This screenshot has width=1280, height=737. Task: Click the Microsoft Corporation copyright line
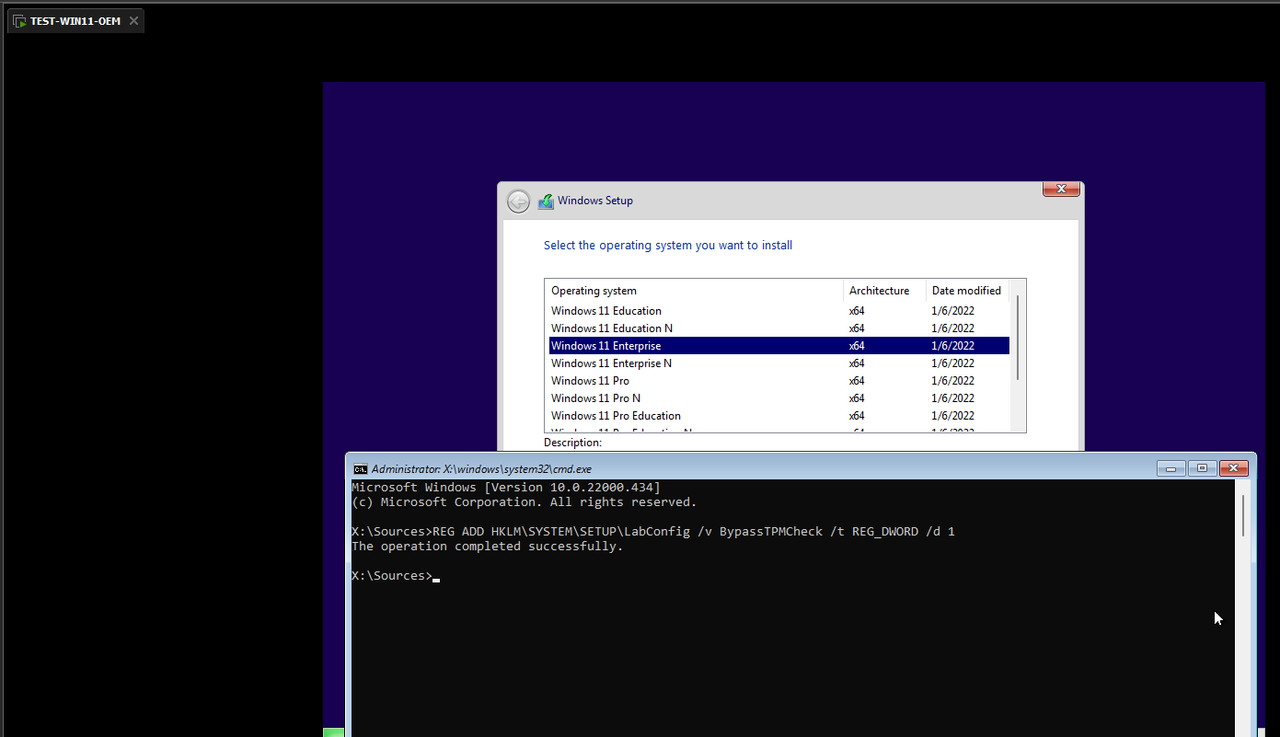(524, 502)
